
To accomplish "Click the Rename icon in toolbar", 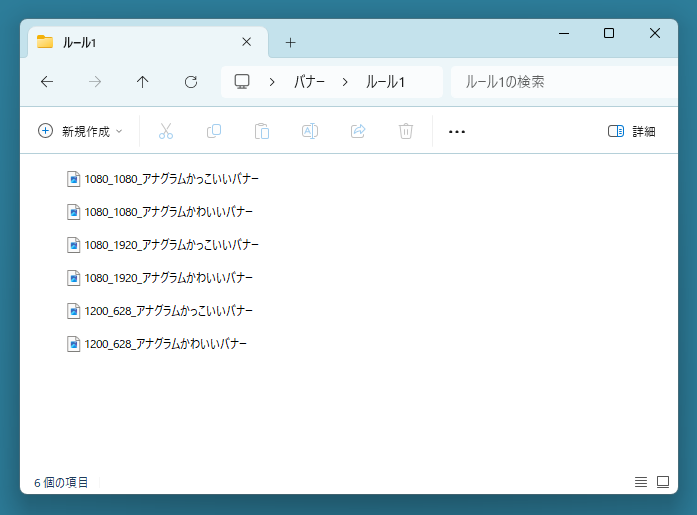I will [x=310, y=131].
